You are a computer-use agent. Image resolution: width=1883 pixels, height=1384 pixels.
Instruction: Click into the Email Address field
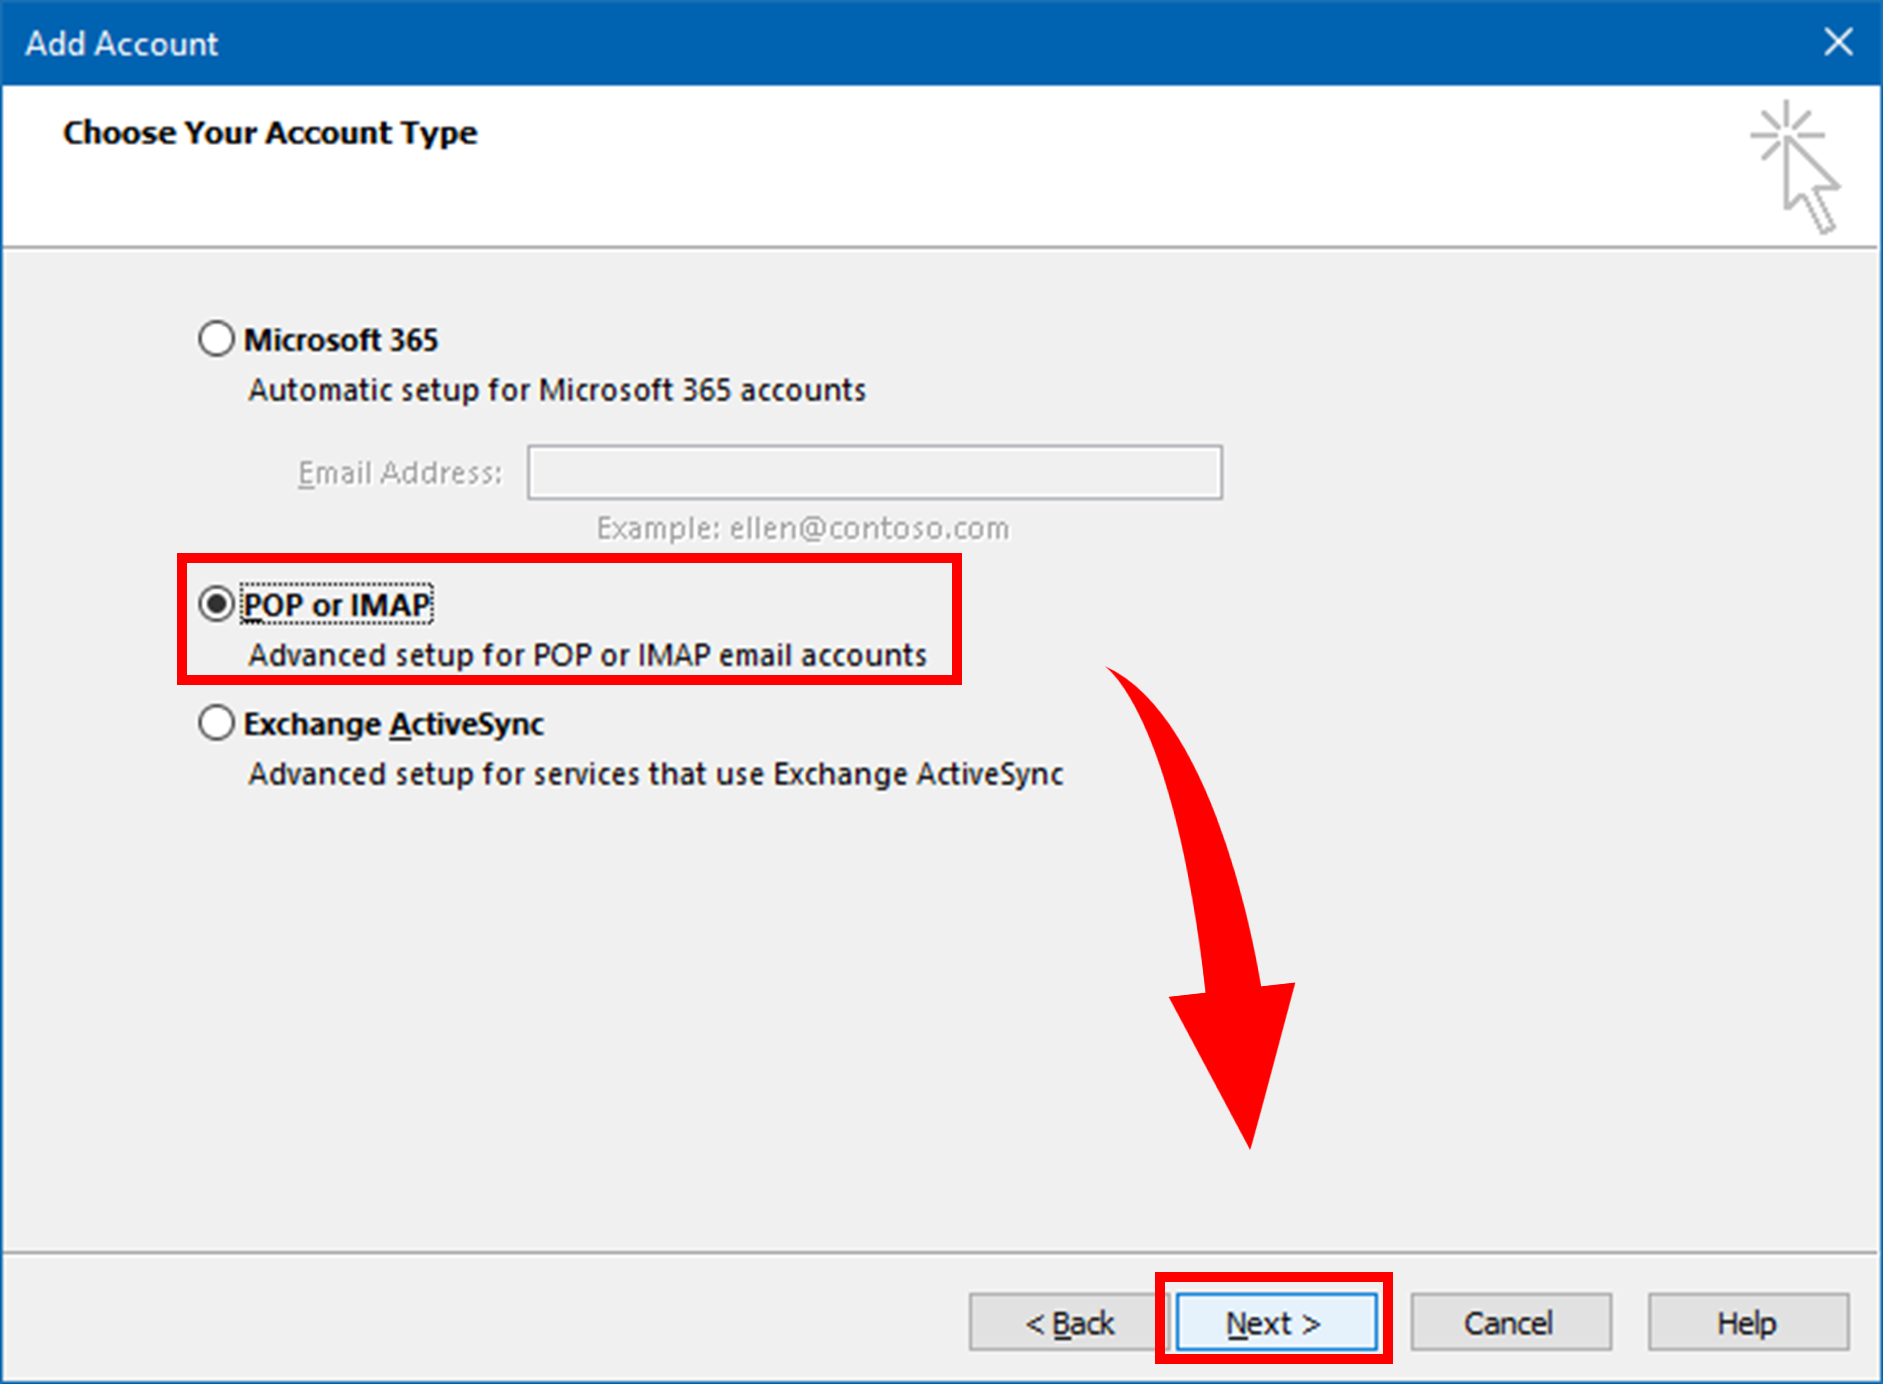coord(875,472)
